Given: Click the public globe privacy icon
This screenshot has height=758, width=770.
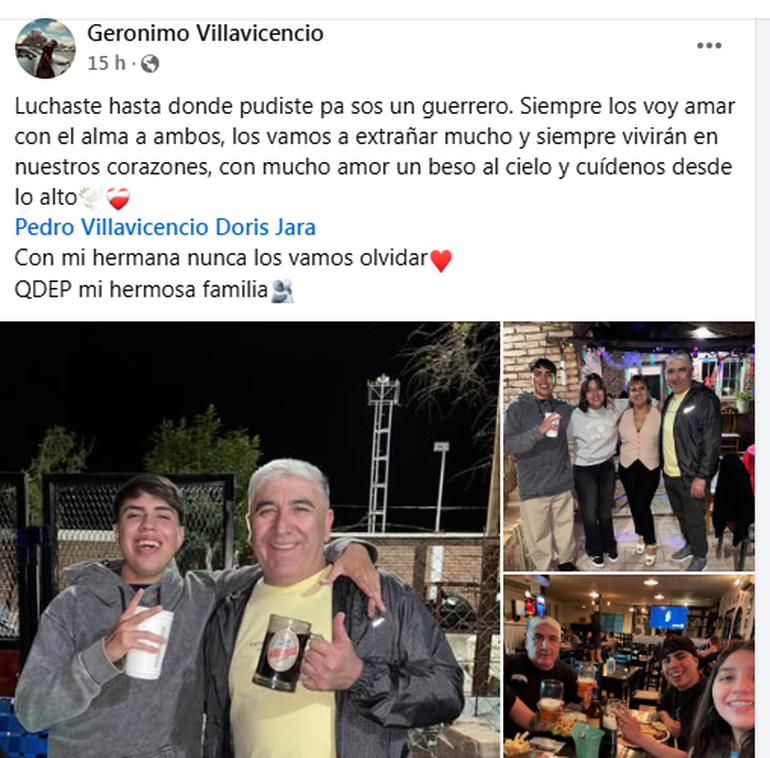Looking at the screenshot, I should click(150, 63).
